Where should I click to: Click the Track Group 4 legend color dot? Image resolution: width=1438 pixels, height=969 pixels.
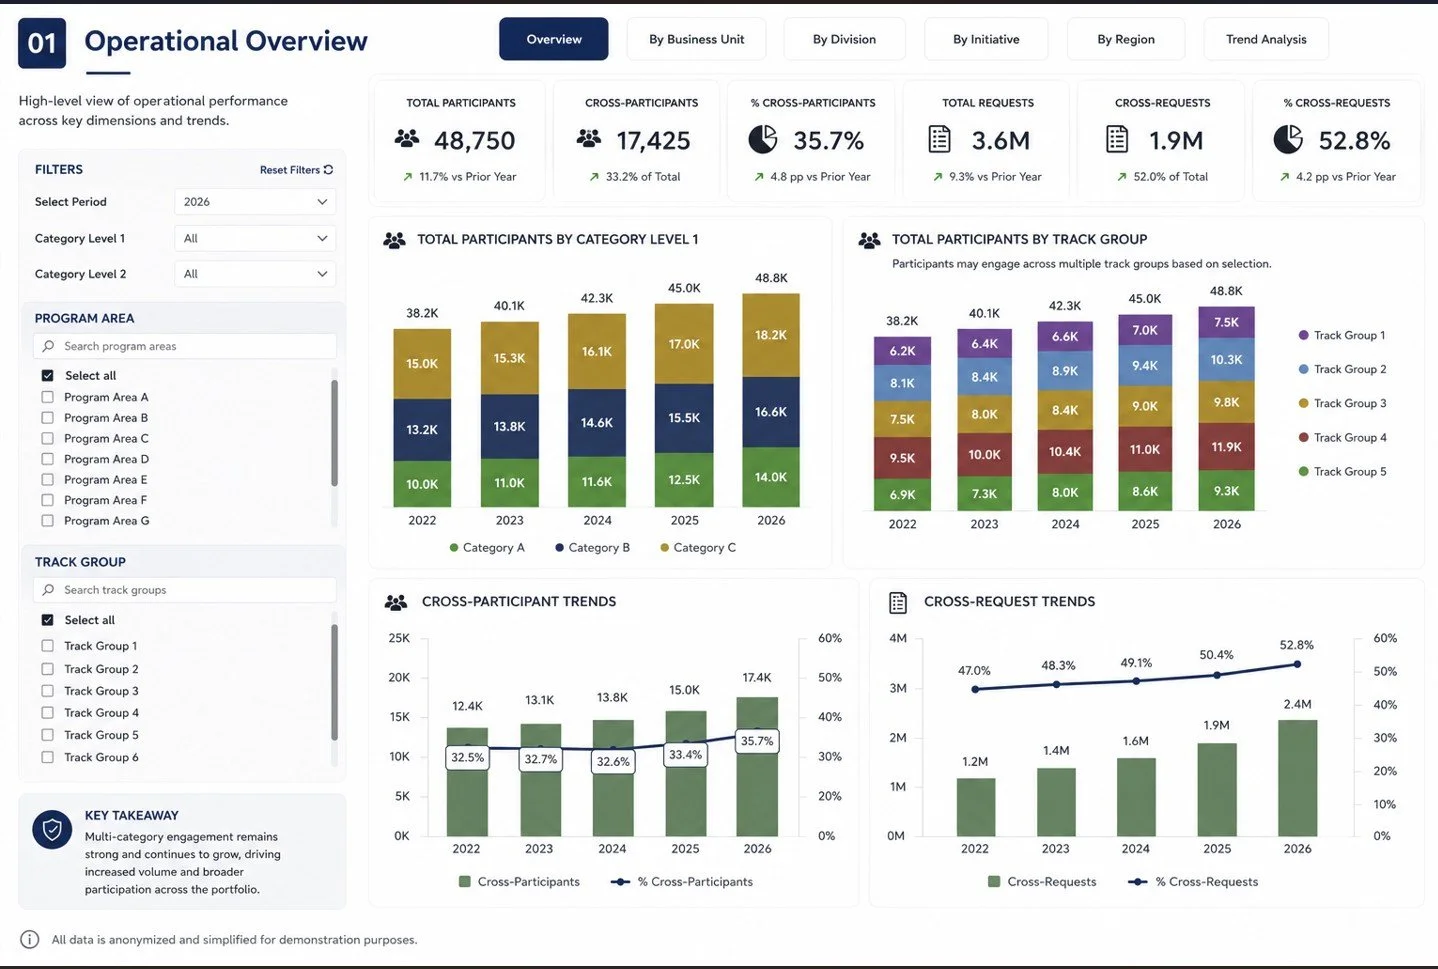(x=1303, y=437)
